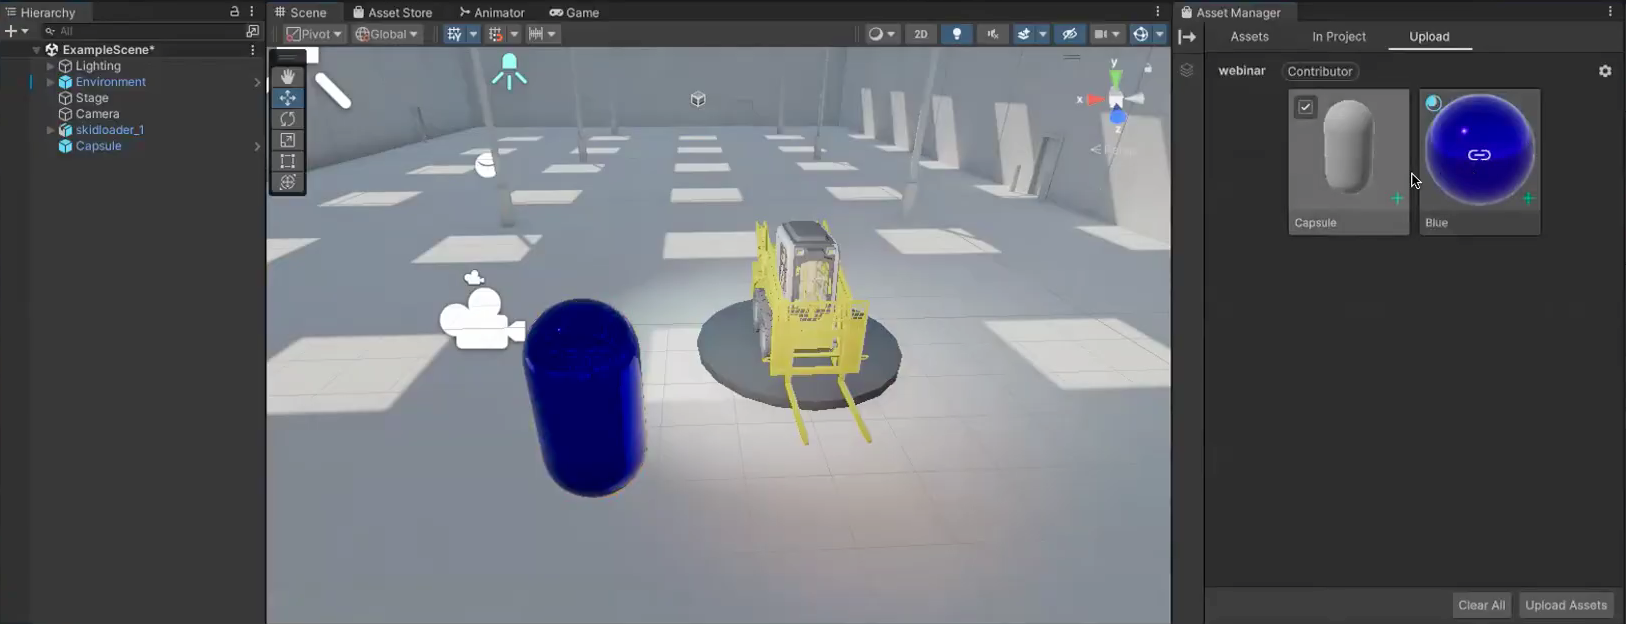
Task: Toggle grid snapping icon
Action: click(496, 34)
